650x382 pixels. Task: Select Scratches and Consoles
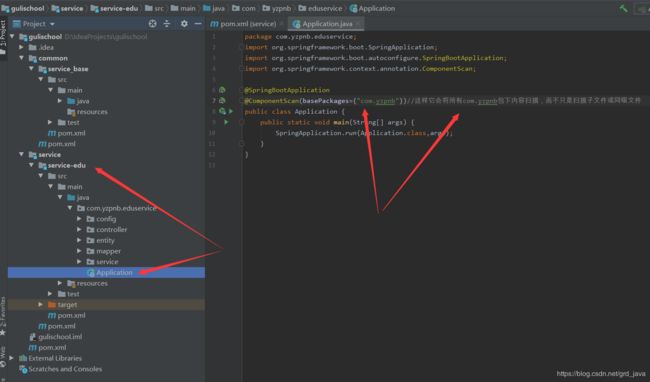click(x=61, y=369)
